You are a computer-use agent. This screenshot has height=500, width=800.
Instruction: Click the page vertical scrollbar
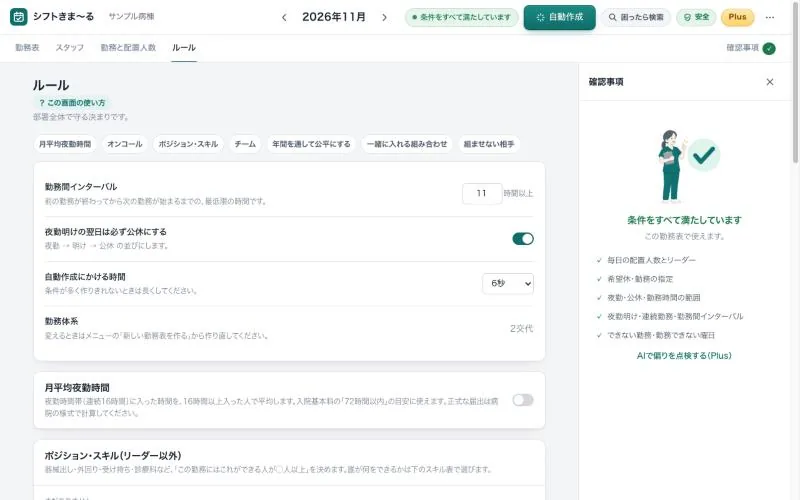[x=795, y=82]
